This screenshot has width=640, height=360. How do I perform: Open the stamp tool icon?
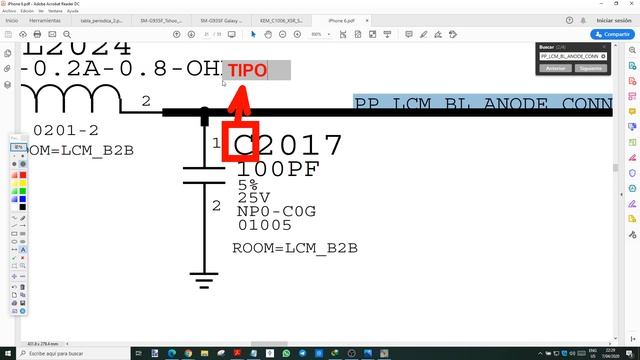(453, 35)
